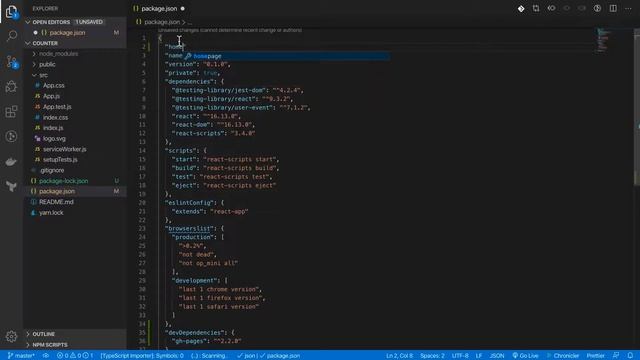Click the LF end-of-line selector
The height and width of the screenshot is (360, 640).
tap(479, 356)
